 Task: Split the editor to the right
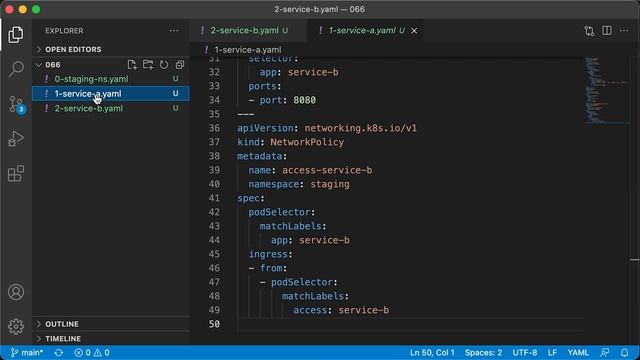(x=607, y=31)
